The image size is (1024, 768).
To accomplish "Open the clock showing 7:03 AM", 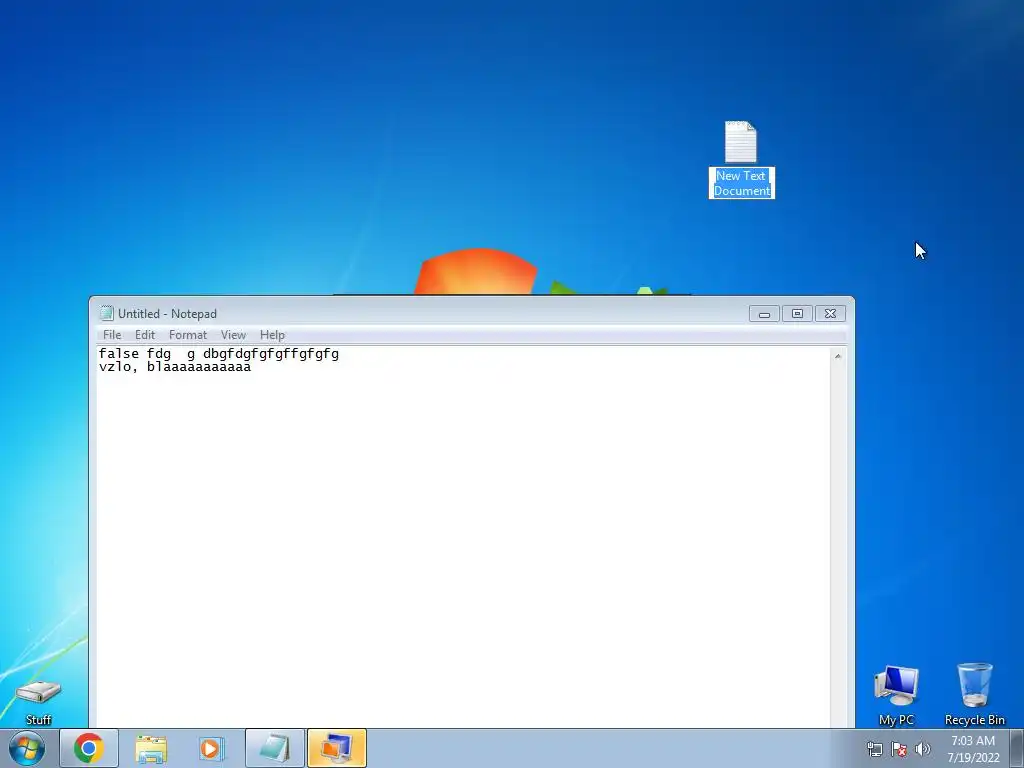I will click(973, 749).
